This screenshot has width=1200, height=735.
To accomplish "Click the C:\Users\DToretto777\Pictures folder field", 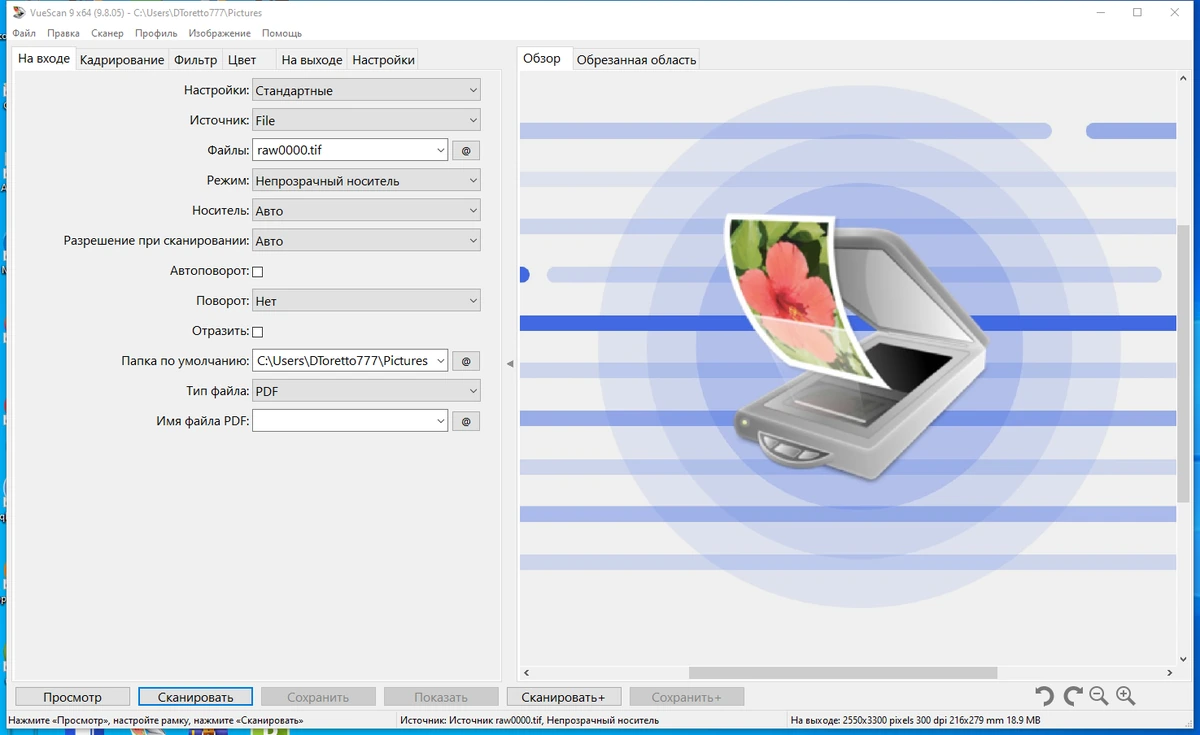I will click(343, 360).
